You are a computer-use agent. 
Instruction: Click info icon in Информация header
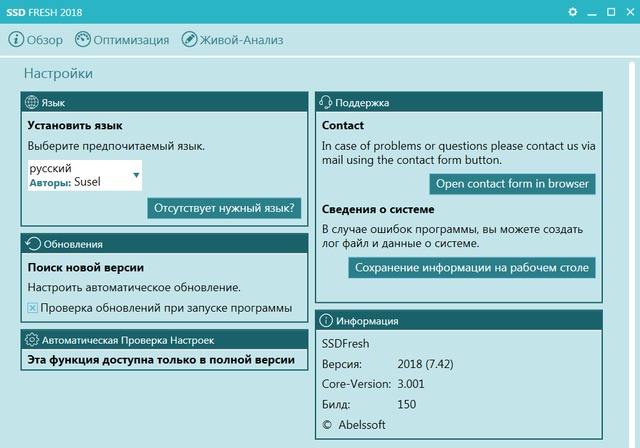[x=325, y=321]
